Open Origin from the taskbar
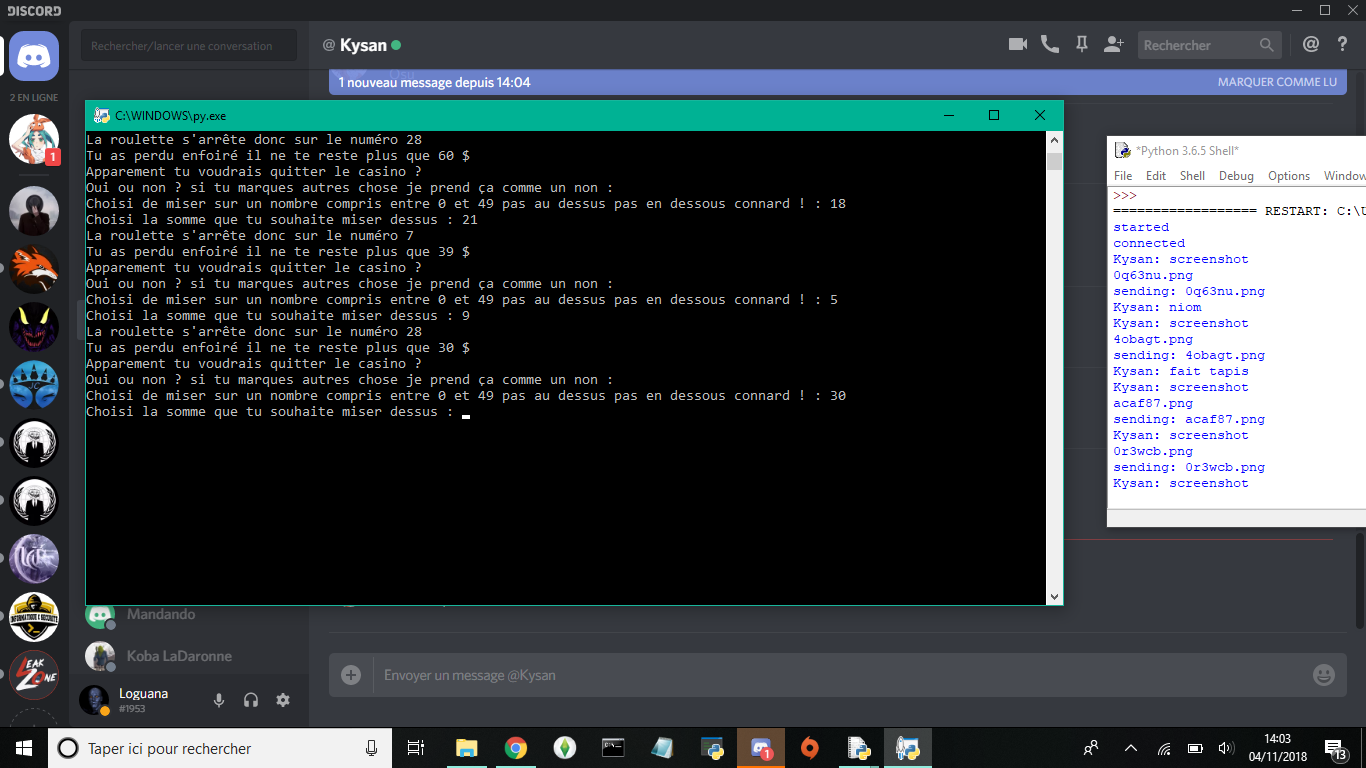 coord(810,748)
